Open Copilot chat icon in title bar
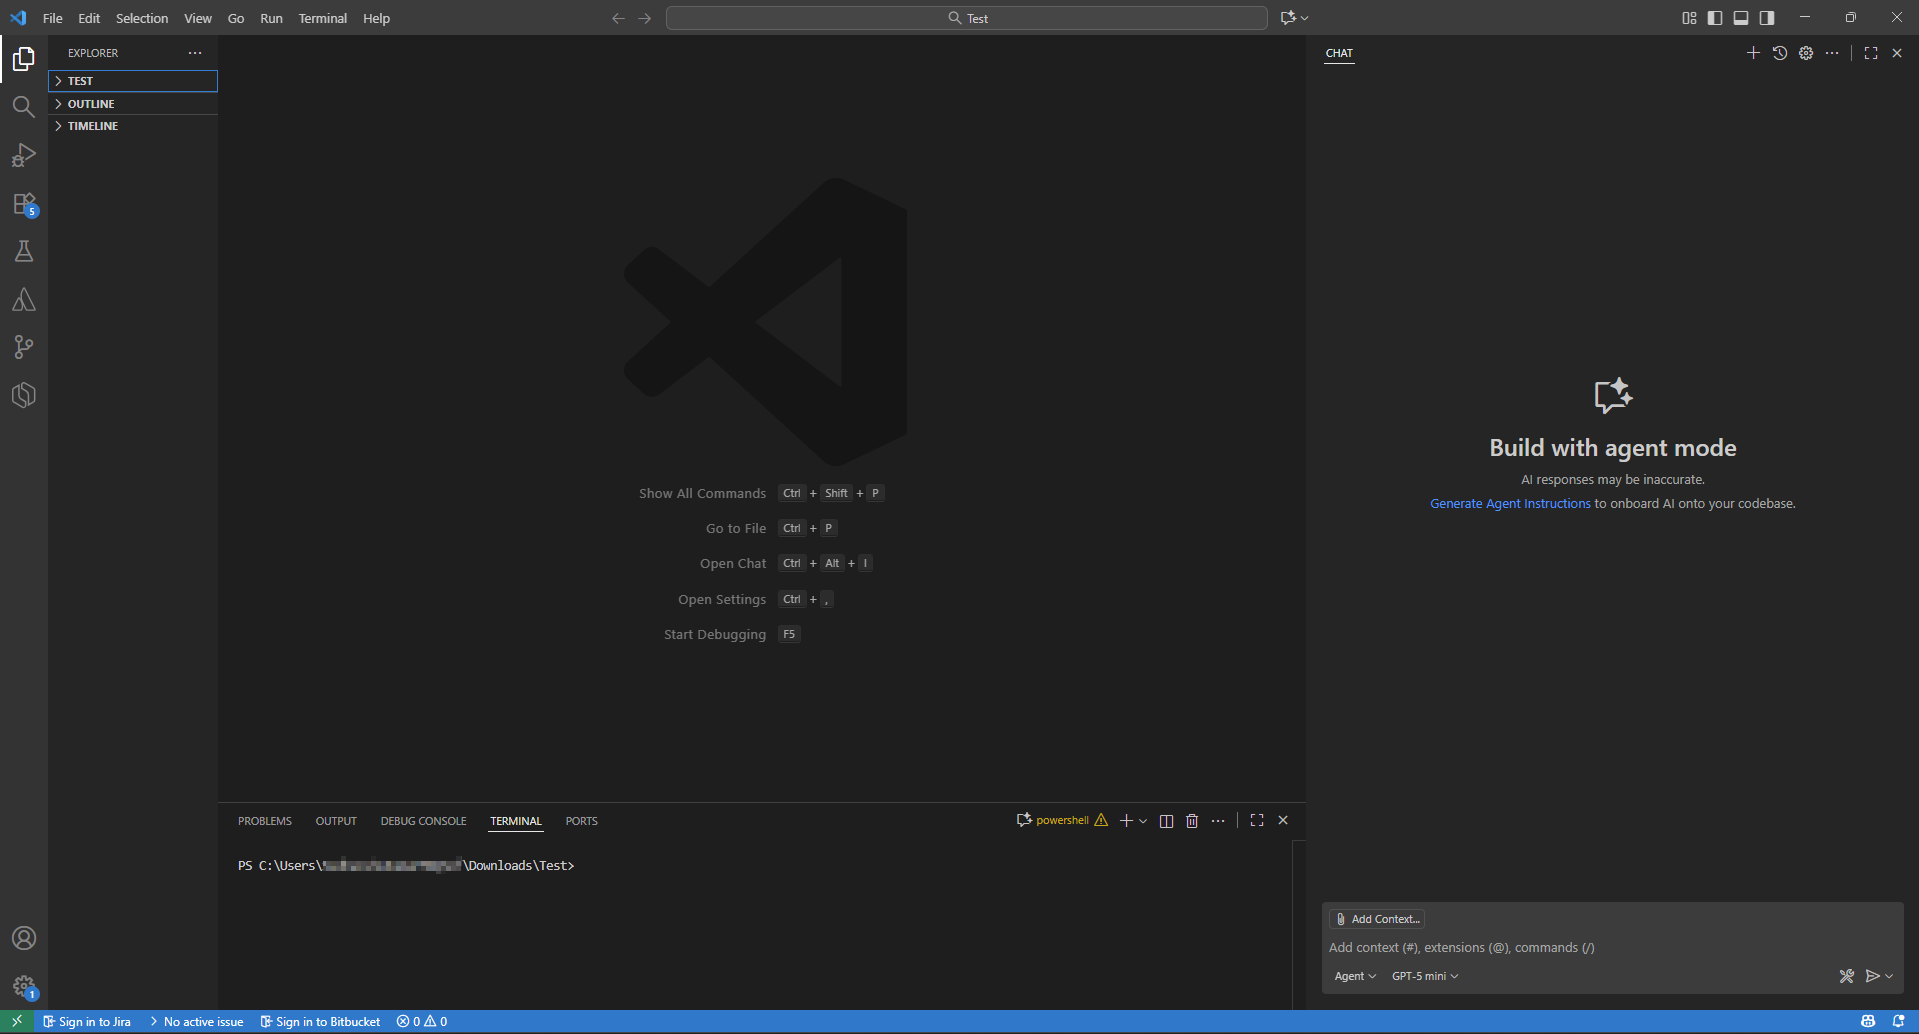Screen dimensions: 1919x1034 tap(1288, 18)
